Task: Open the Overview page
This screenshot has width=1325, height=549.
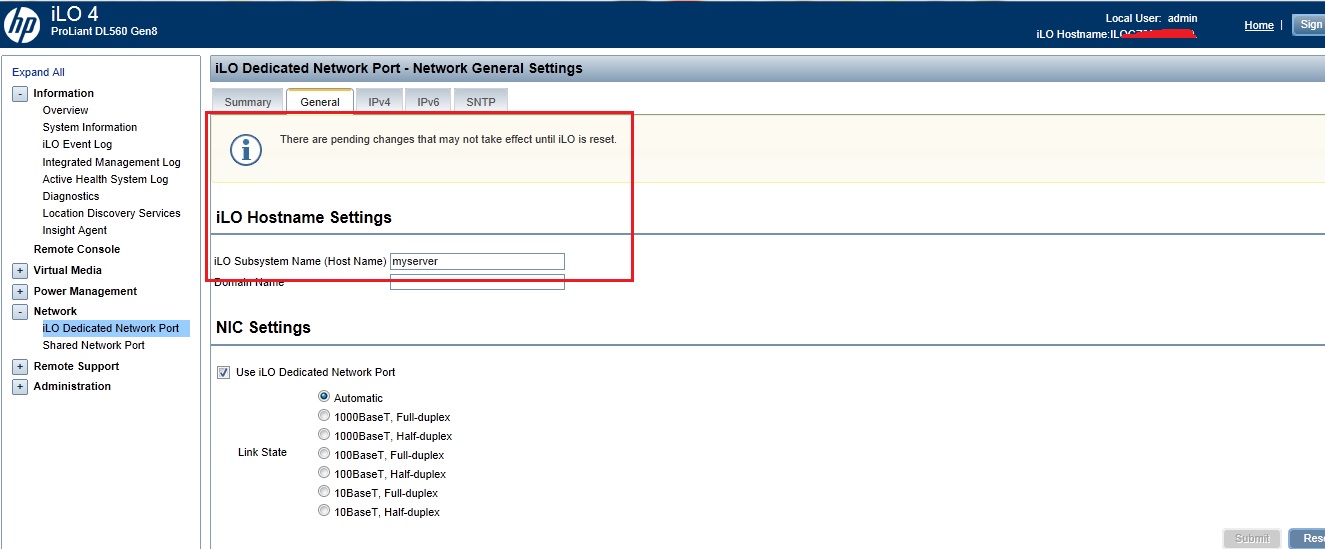Action: [x=65, y=110]
